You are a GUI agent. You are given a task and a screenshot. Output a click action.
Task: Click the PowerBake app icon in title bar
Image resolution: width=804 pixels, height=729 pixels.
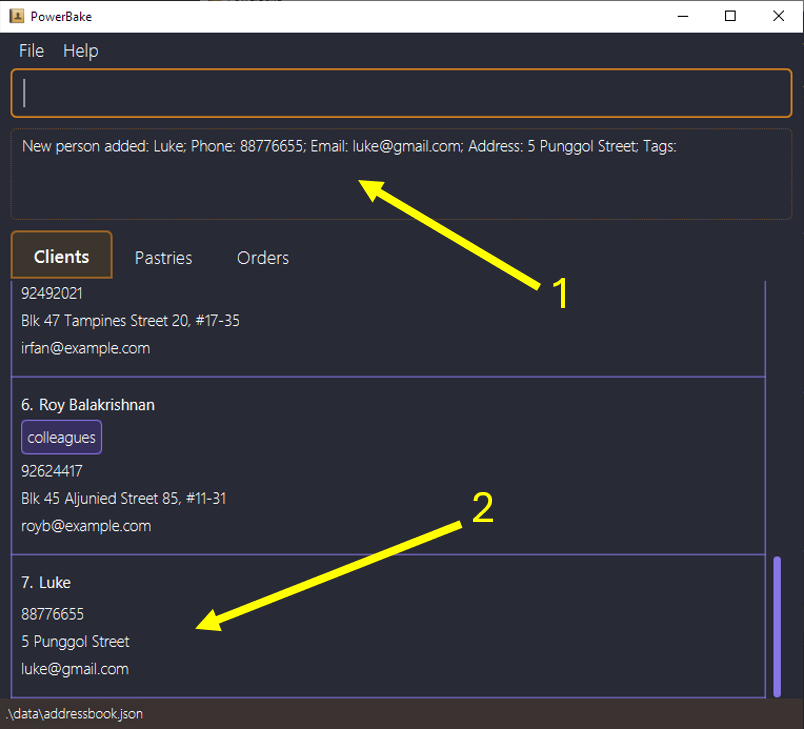[x=16, y=16]
